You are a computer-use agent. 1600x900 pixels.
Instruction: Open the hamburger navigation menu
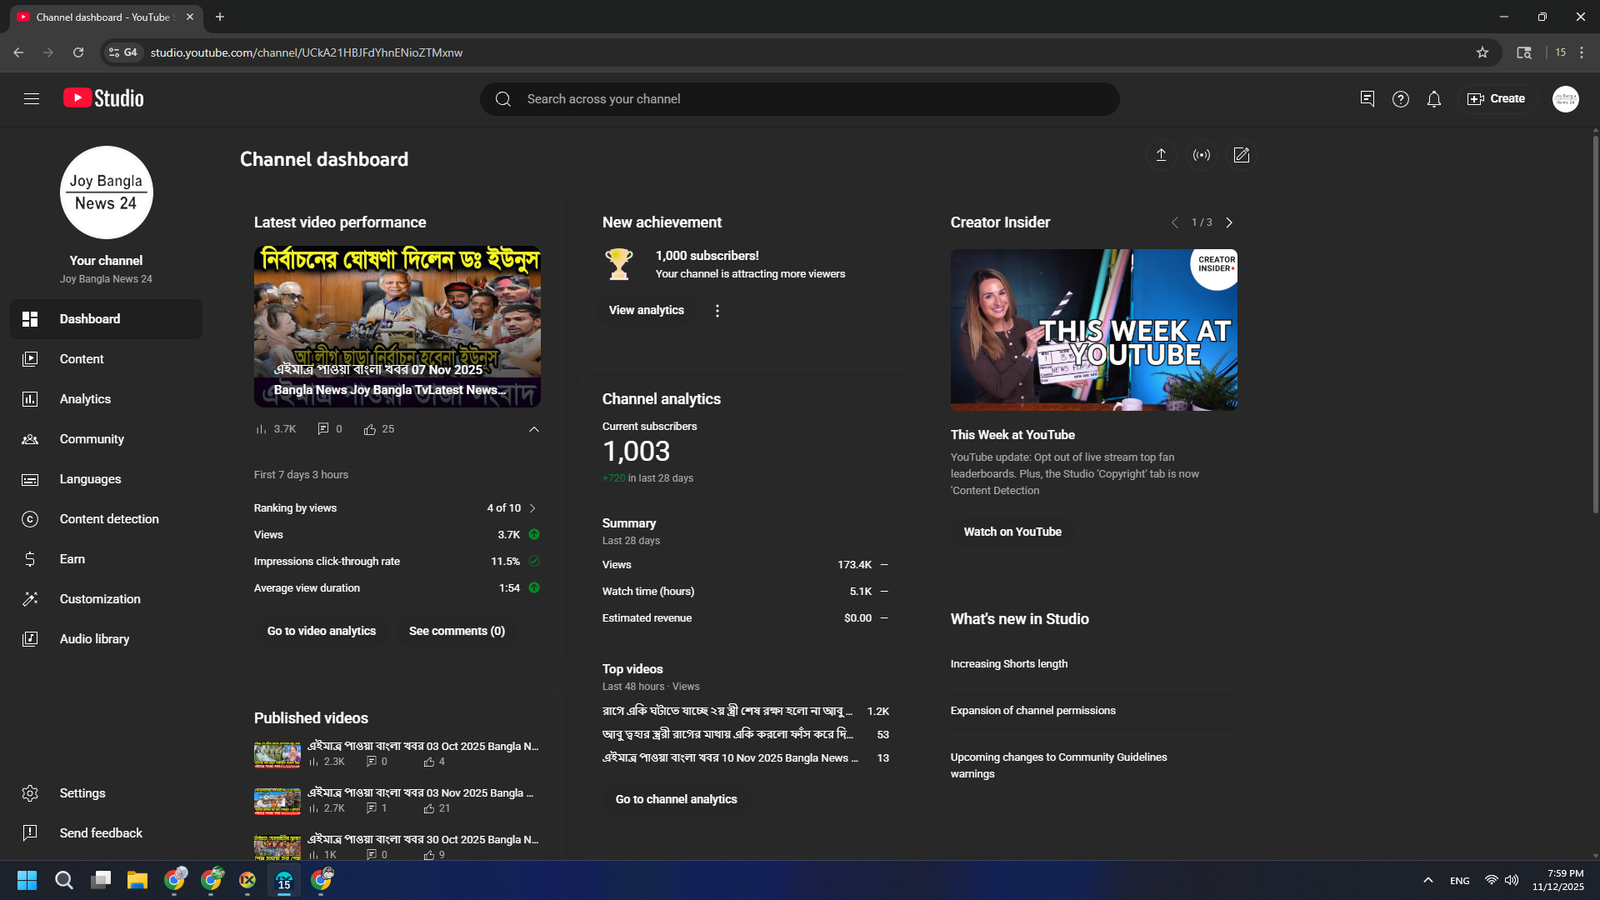(32, 99)
